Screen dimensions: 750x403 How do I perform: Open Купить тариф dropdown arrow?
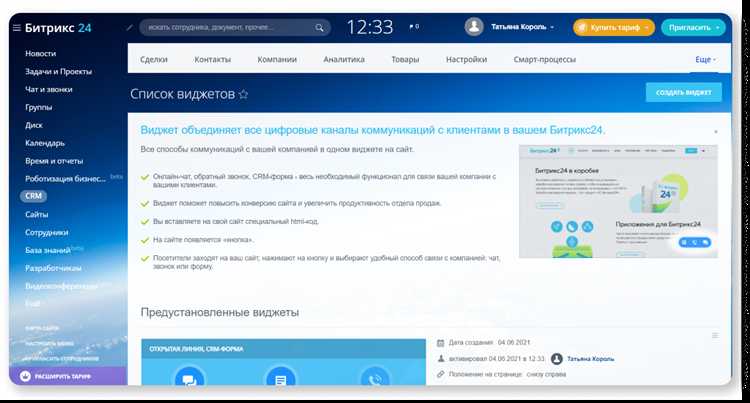pyautogui.click(x=647, y=28)
